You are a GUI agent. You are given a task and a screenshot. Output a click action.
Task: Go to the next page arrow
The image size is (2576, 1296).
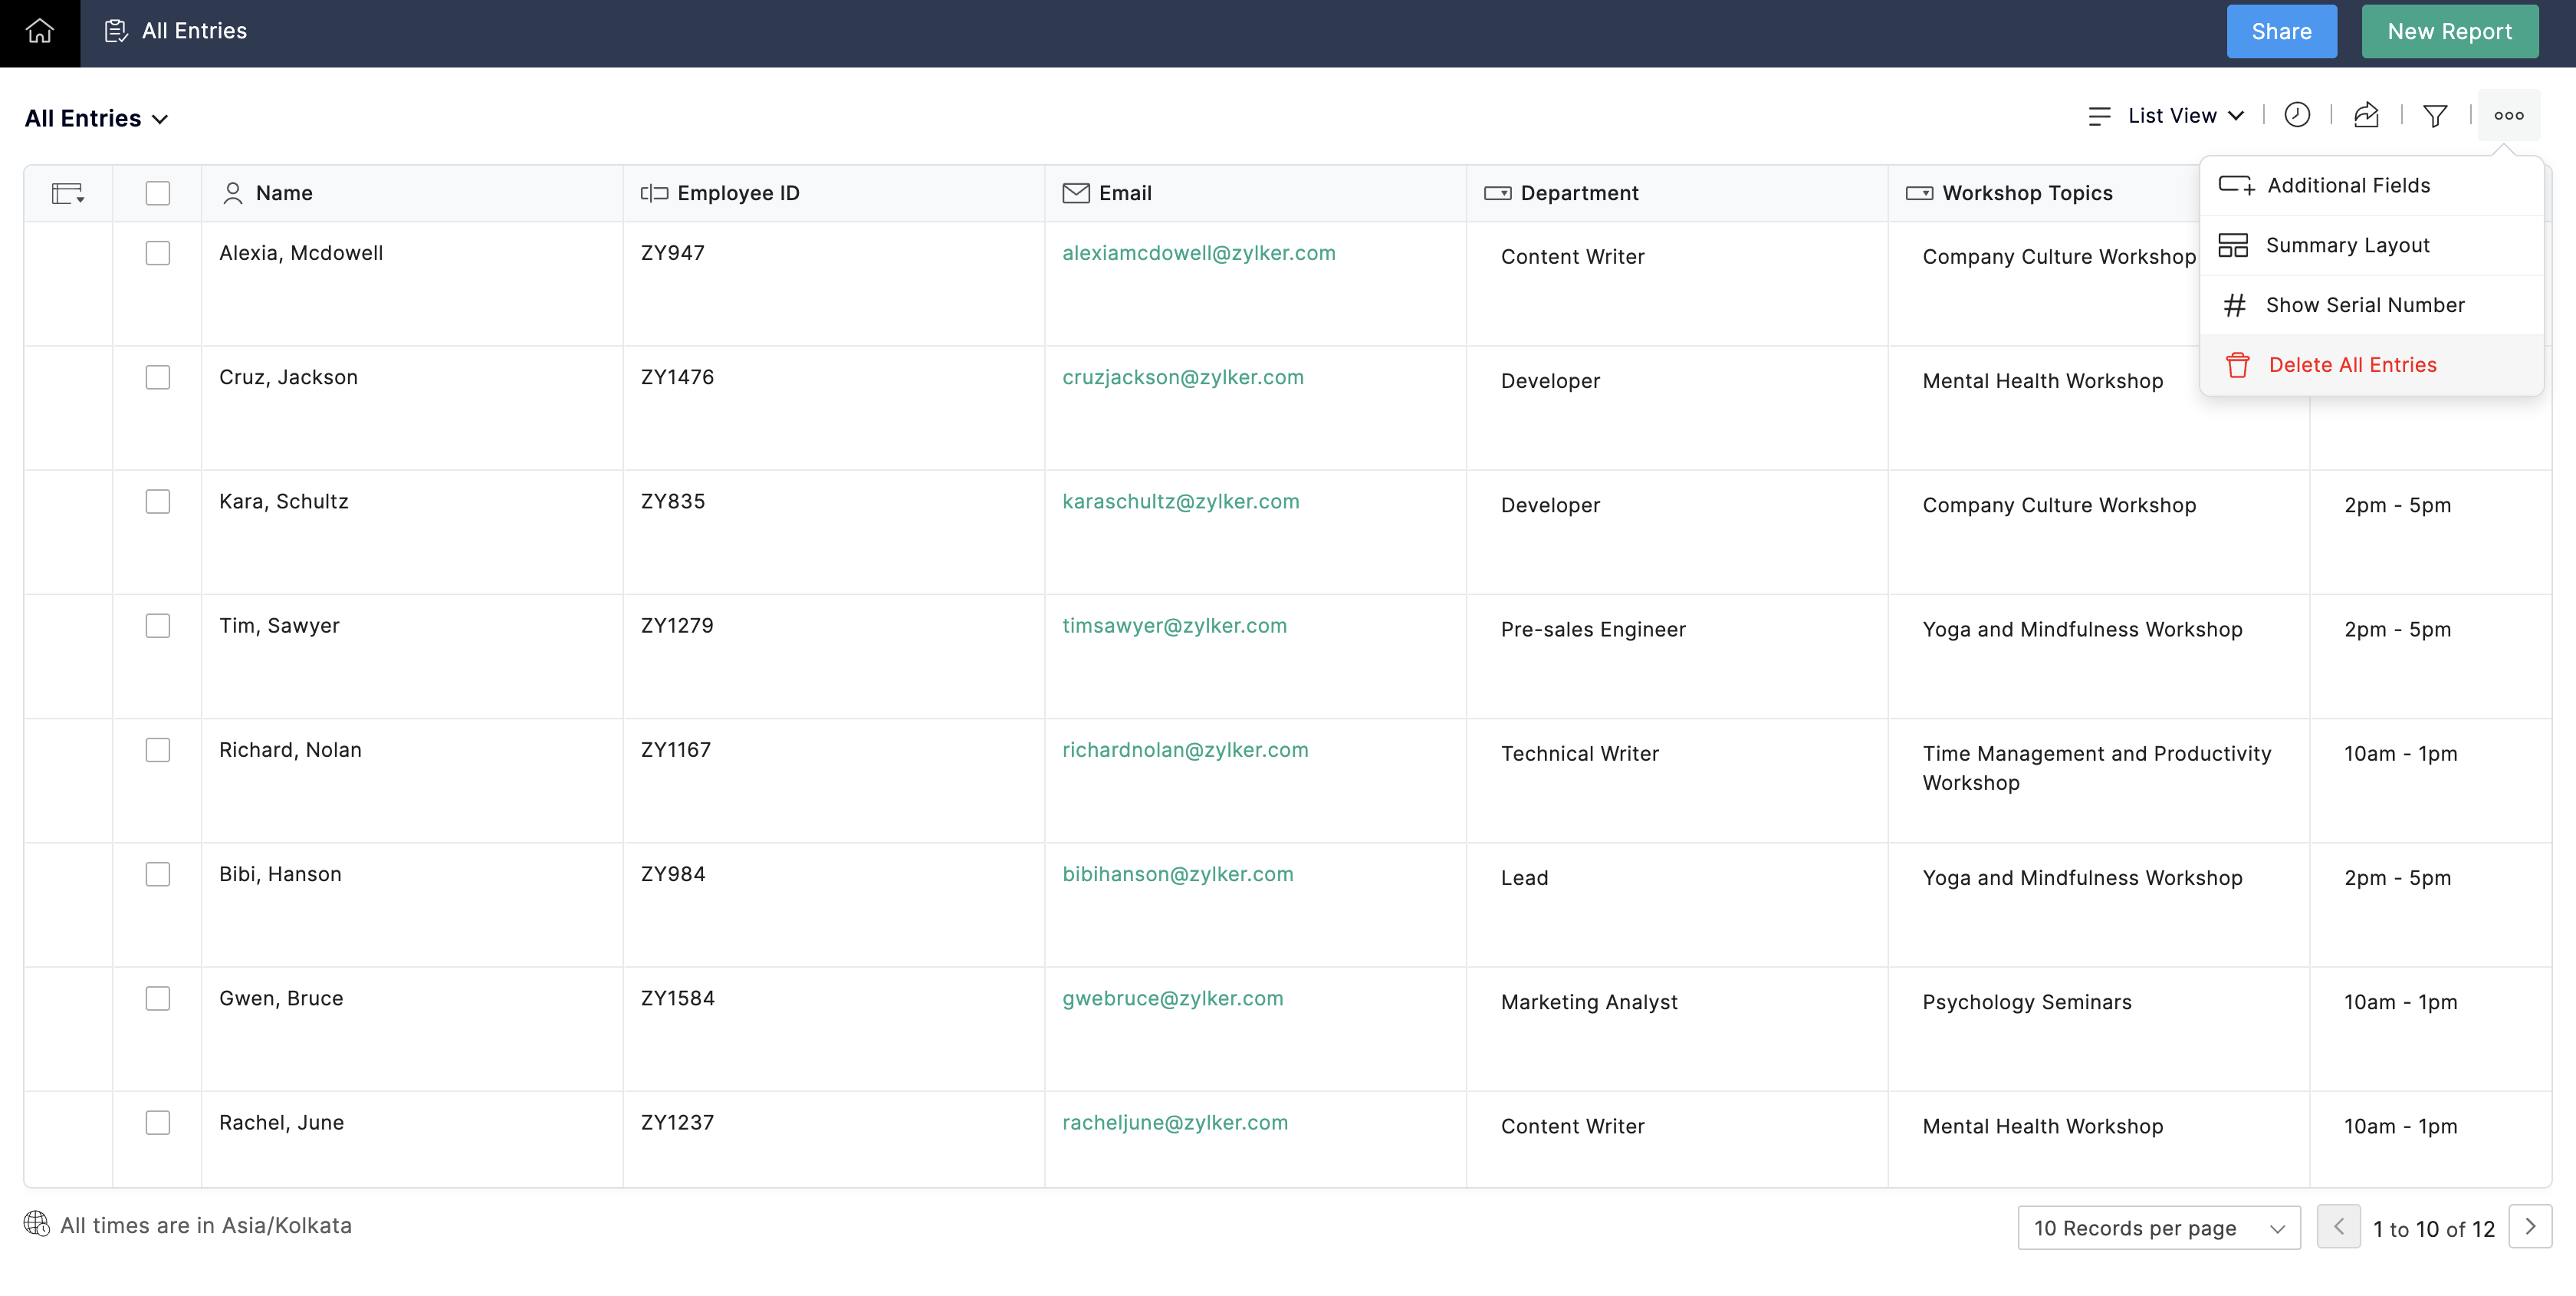(2530, 1227)
